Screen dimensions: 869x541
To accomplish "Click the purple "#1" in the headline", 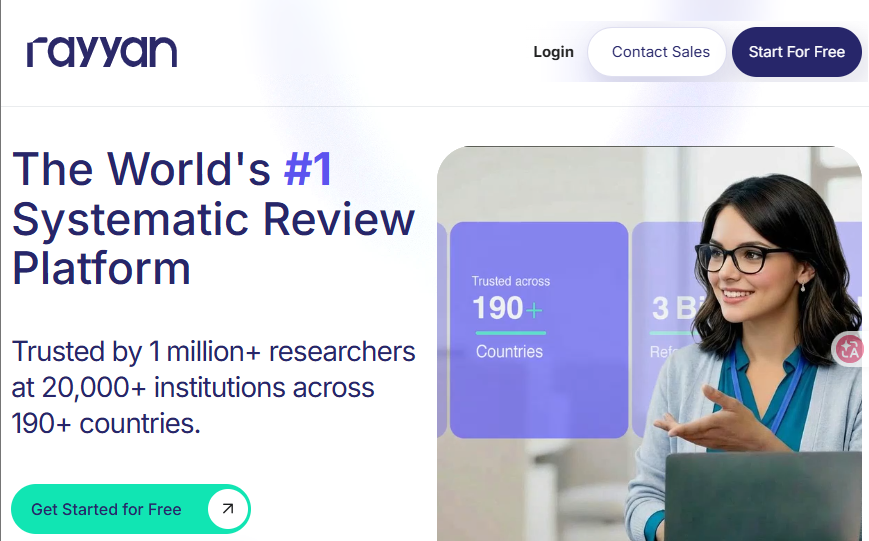I will coord(308,169).
